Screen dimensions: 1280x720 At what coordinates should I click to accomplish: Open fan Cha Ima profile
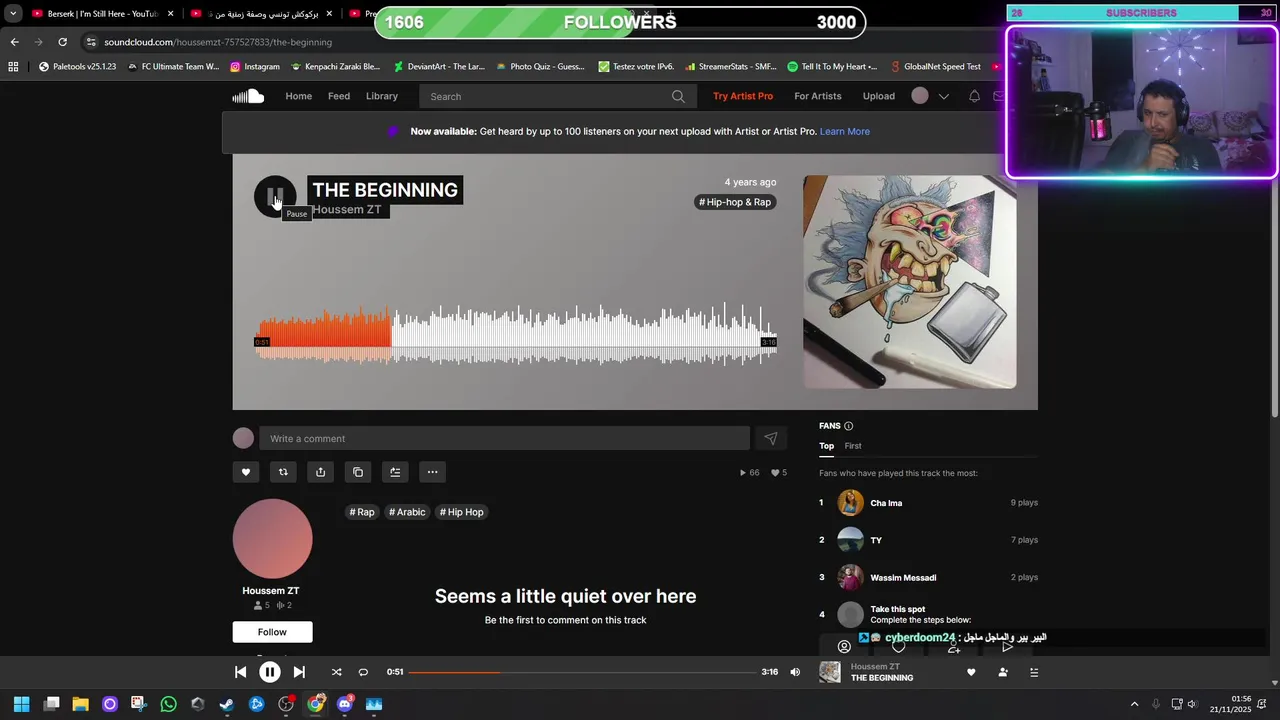coord(886,503)
